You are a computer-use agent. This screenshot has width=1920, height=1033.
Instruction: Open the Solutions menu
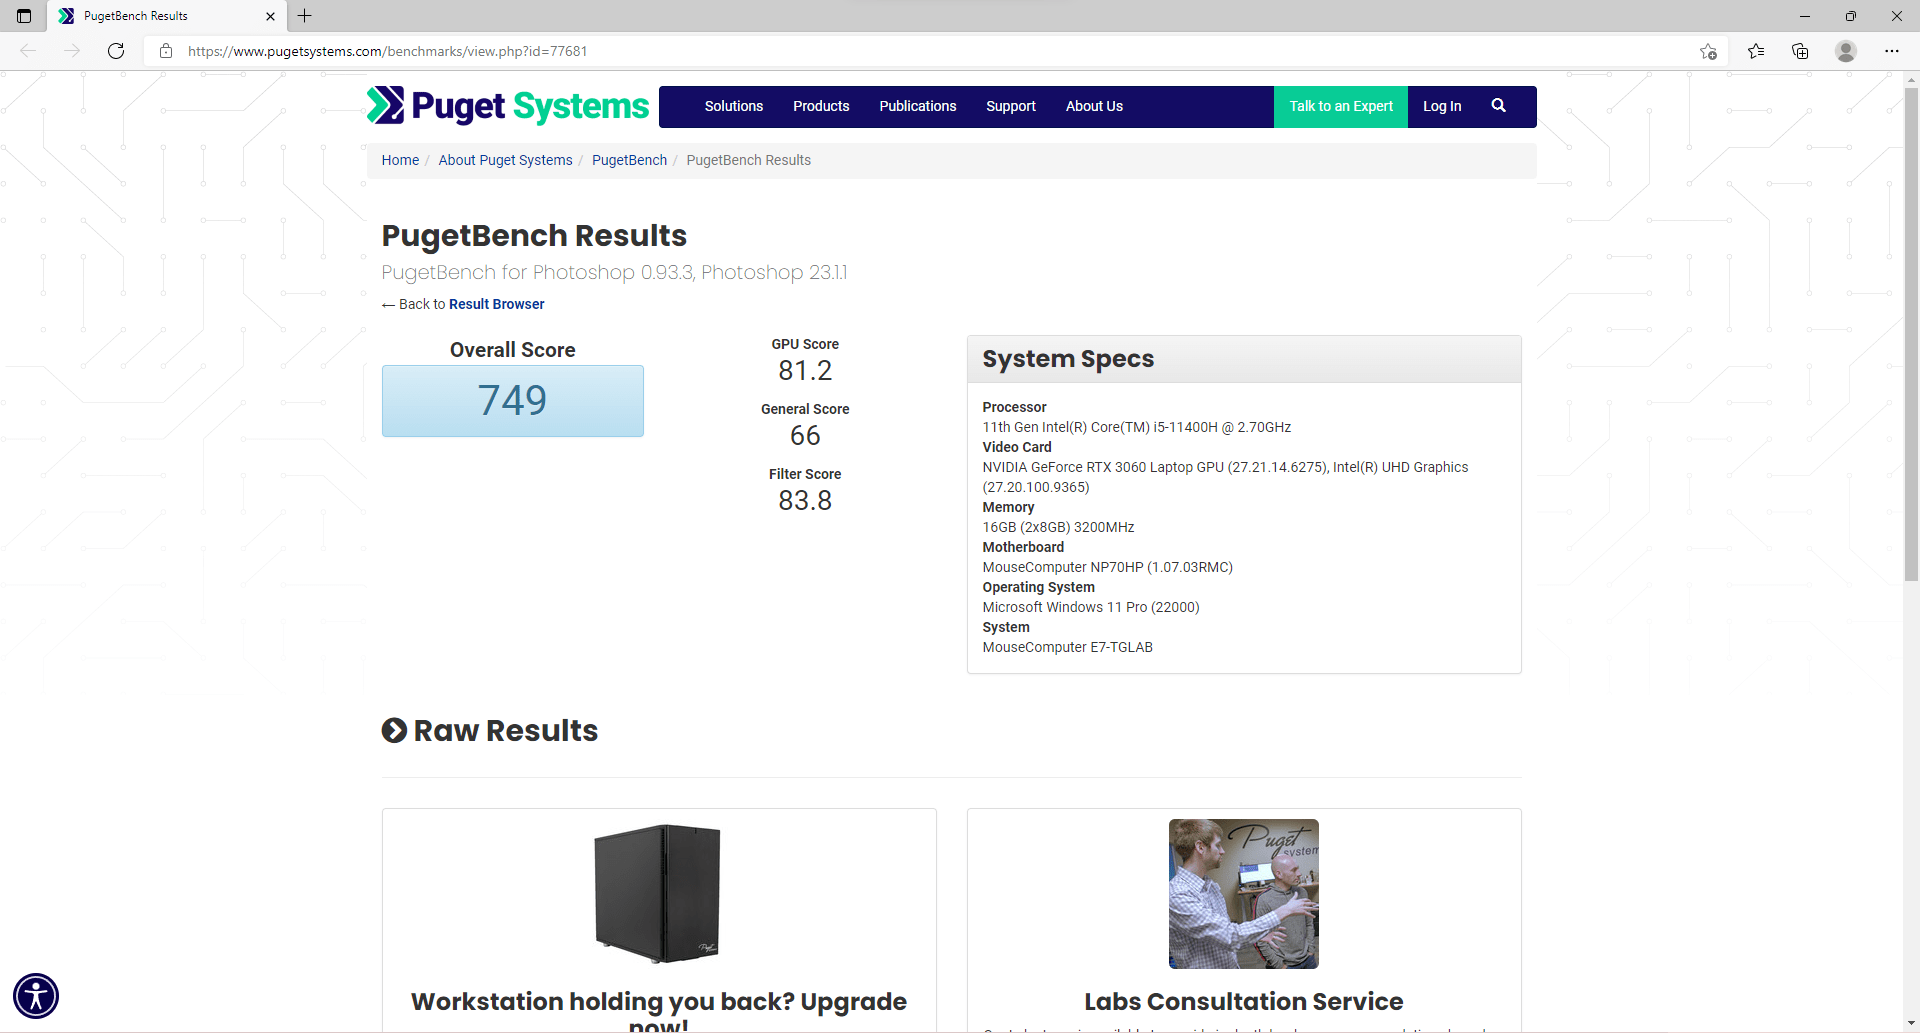(x=734, y=106)
